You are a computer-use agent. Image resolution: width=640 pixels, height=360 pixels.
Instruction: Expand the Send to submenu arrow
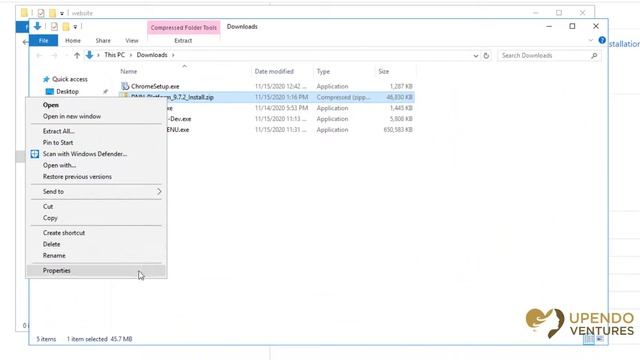159,191
